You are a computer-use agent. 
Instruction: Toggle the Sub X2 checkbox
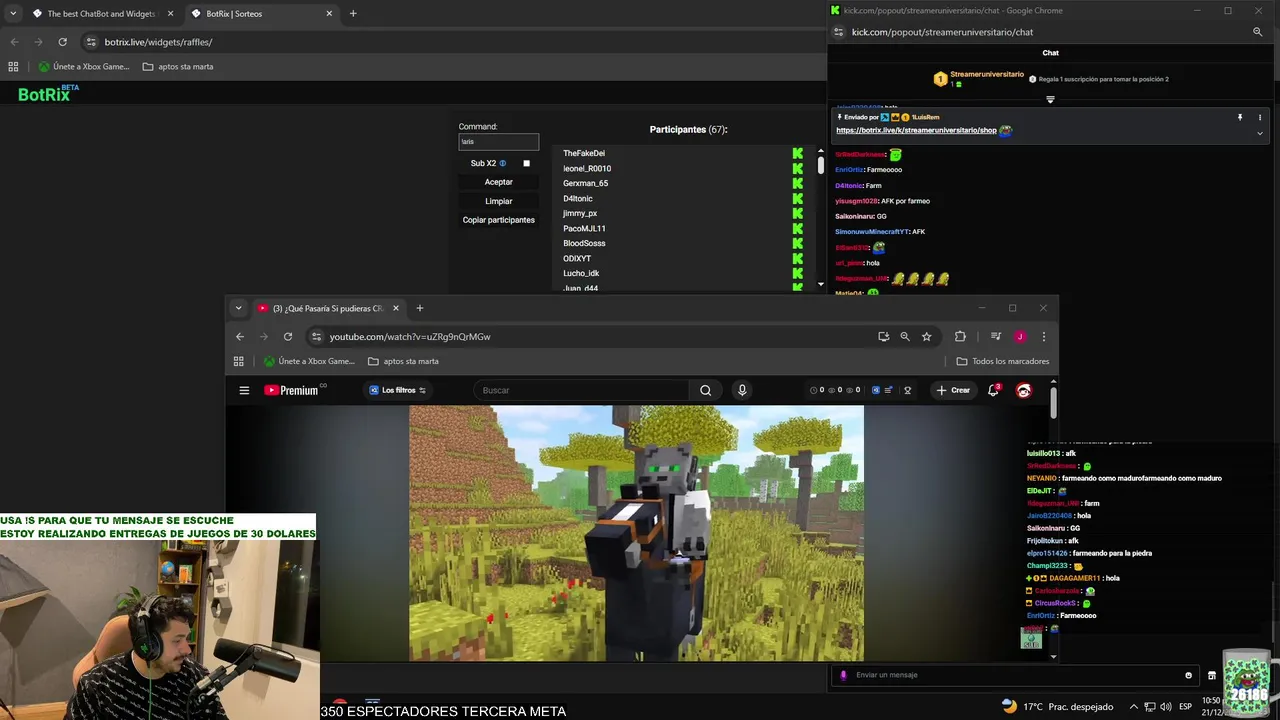[x=526, y=163]
